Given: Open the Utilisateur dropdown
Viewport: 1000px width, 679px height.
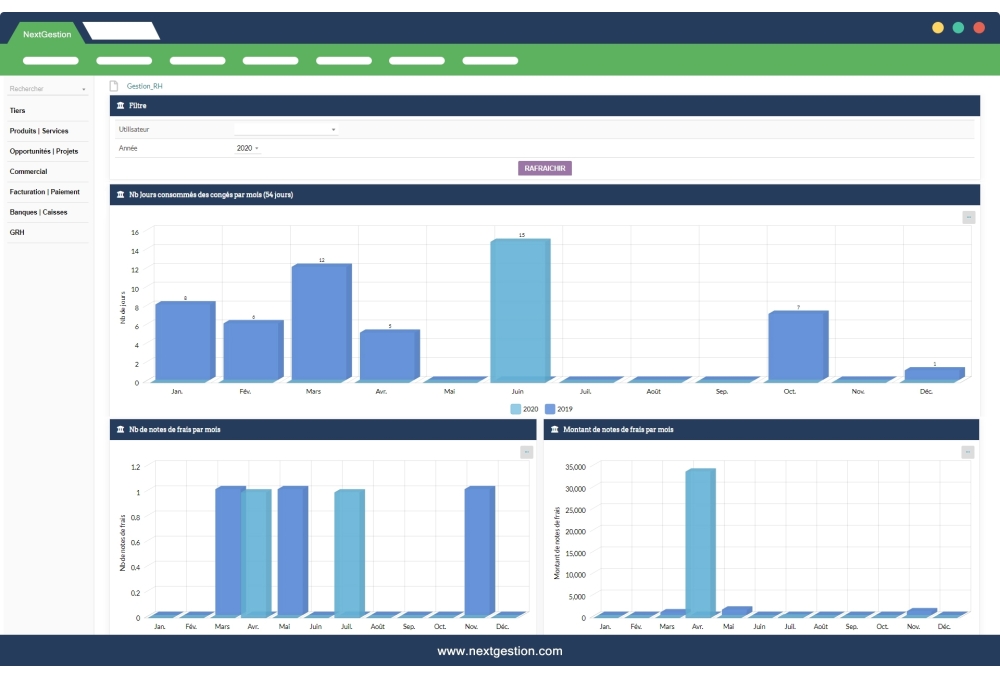Looking at the screenshot, I should [287, 128].
